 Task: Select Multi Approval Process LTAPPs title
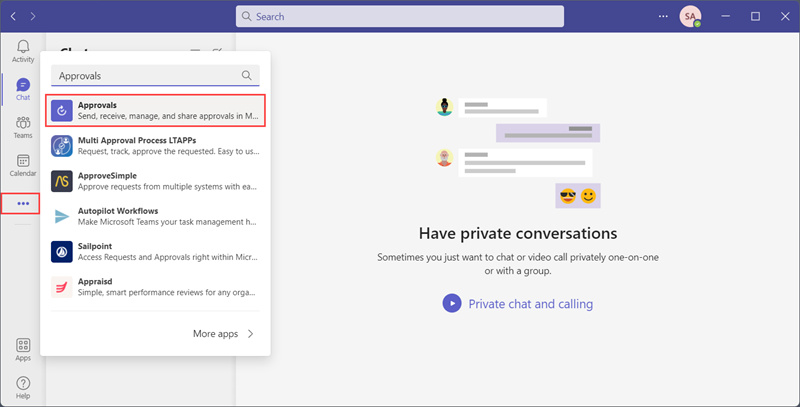pyautogui.click(x=137, y=140)
